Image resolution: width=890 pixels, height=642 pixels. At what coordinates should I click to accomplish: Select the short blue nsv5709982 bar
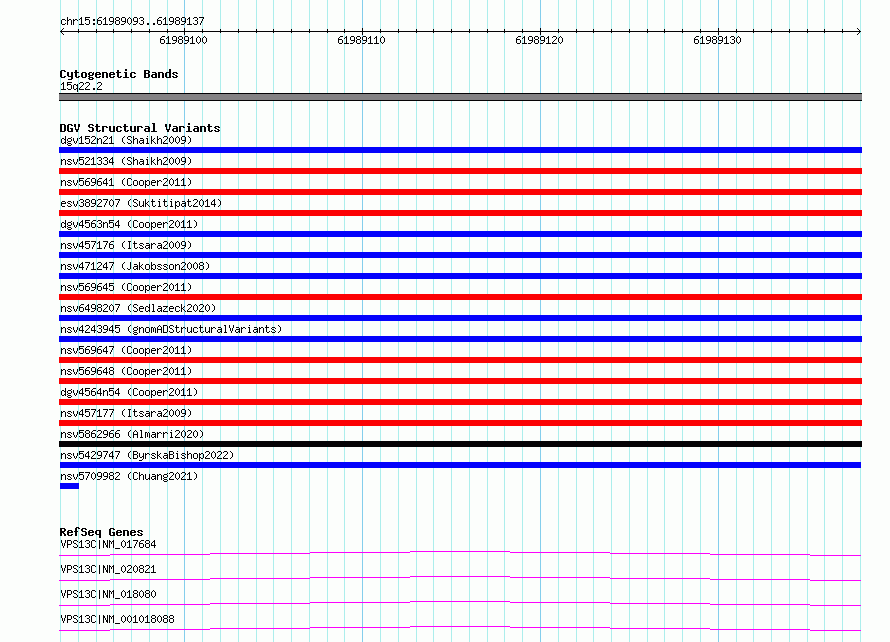click(69, 486)
